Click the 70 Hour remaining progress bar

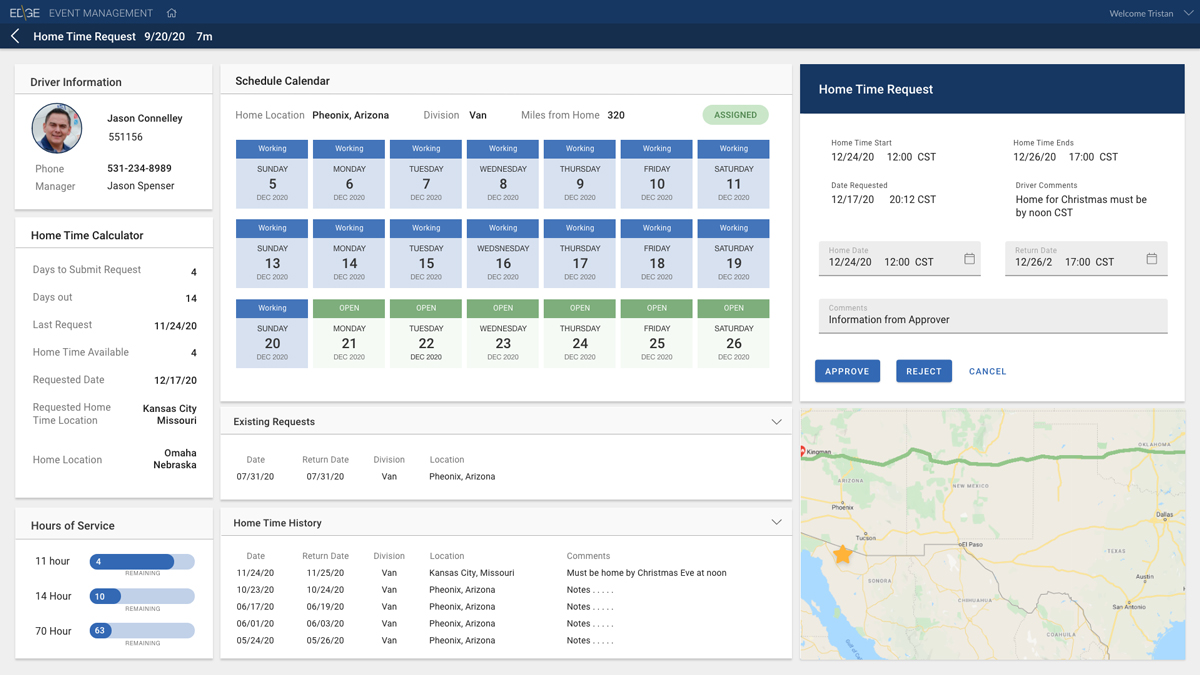pyautogui.click(x=142, y=631)
